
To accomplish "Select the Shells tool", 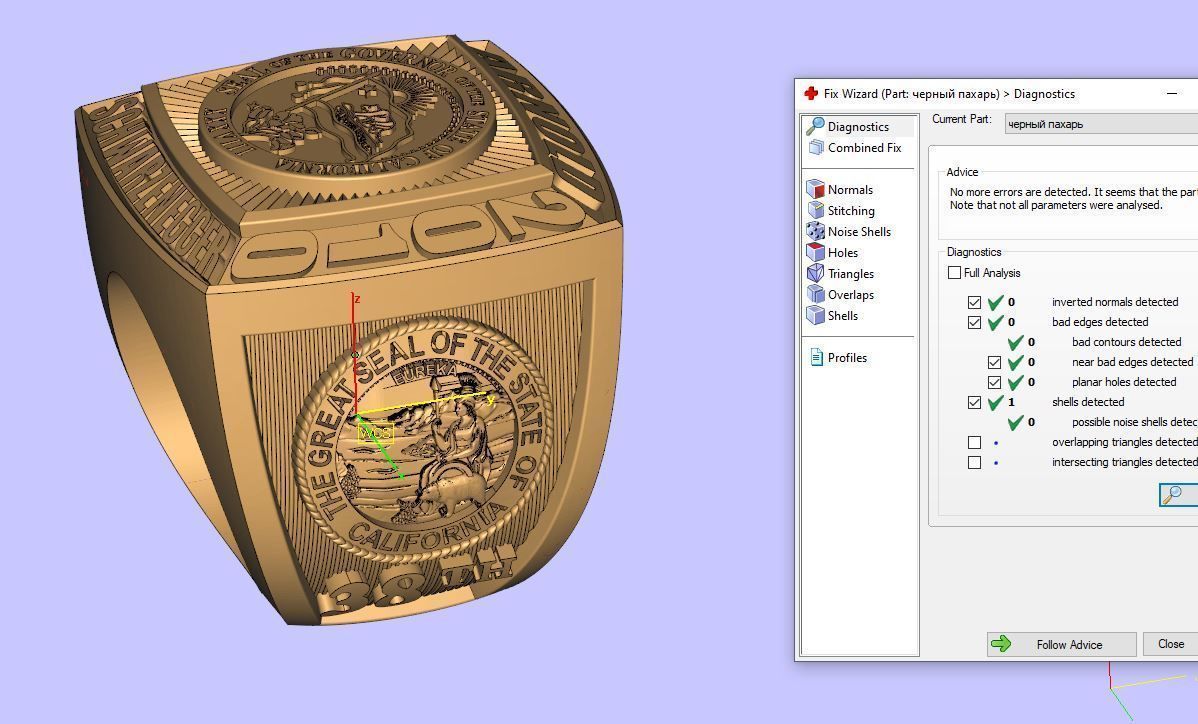I will click(843, 315).
